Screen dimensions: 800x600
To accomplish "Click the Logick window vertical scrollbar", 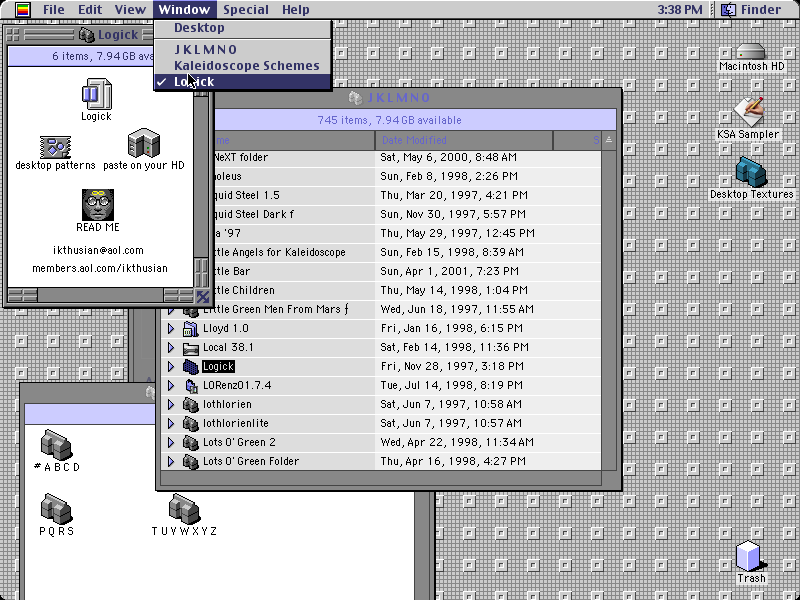I will tap(202, 178).
